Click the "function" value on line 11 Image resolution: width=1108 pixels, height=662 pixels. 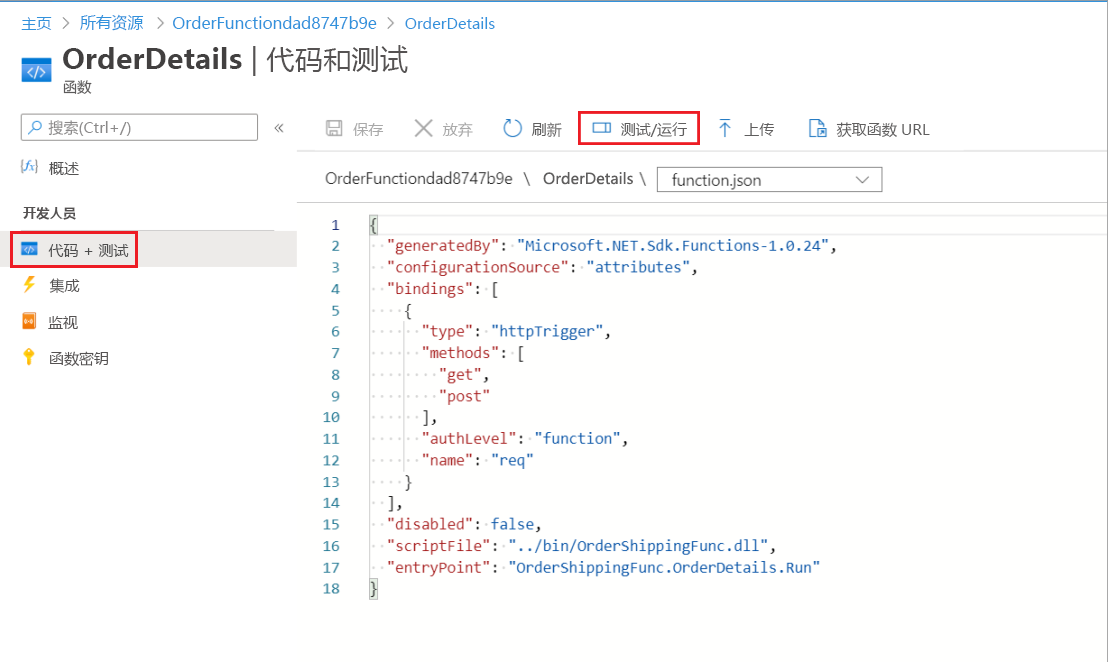coord(577,438)
